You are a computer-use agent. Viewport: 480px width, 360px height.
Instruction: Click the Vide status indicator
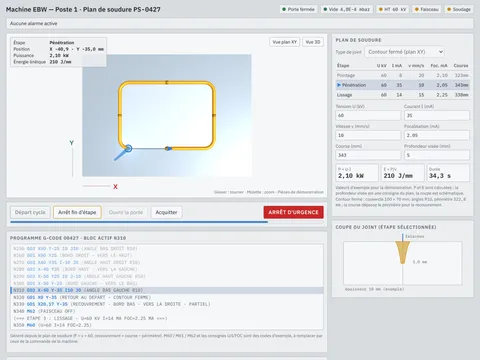click(x=347, y=9)
